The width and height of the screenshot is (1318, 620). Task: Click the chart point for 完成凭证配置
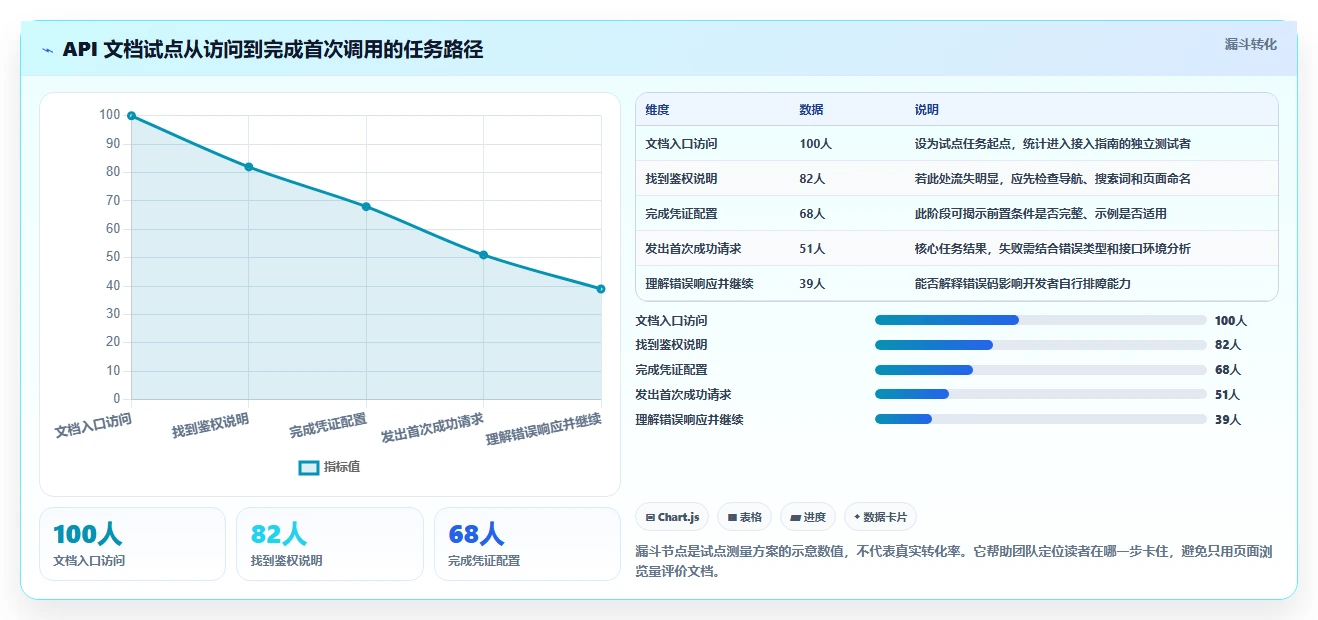click(x=366, y=207)
